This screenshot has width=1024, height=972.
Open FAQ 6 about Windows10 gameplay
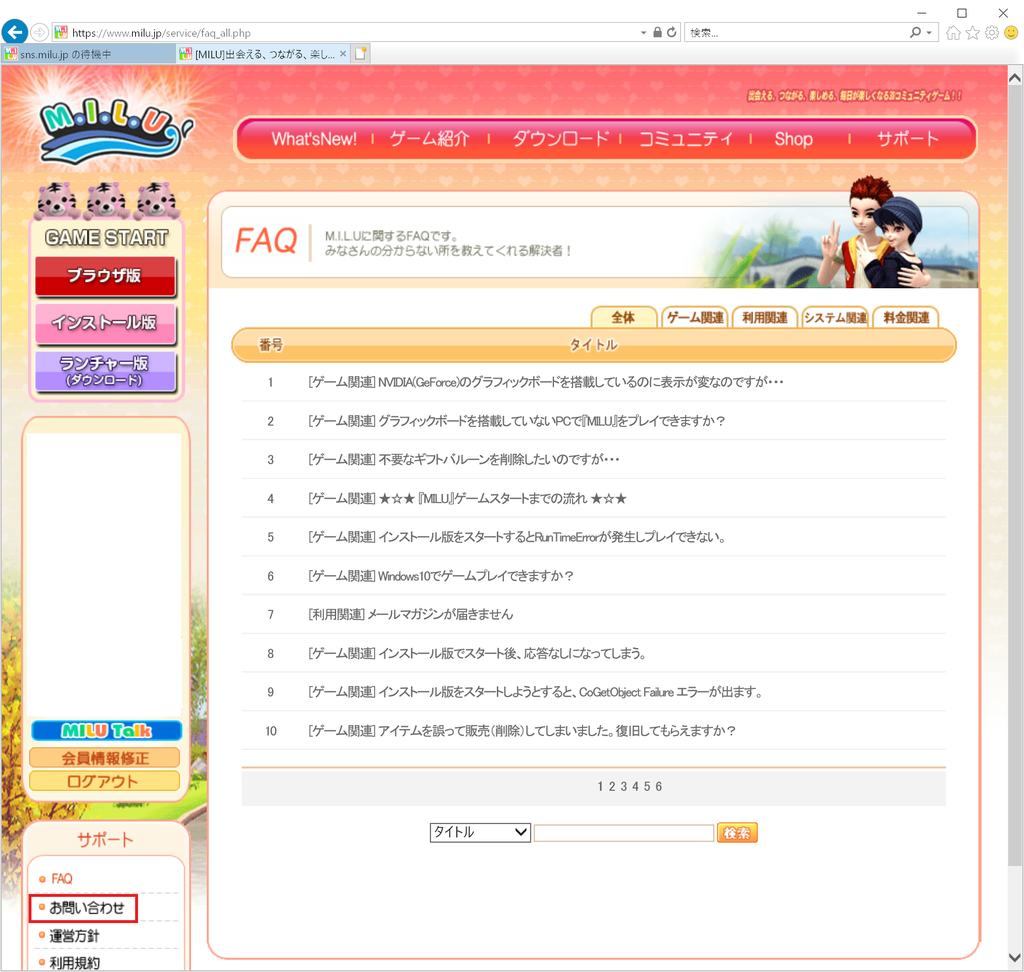[441, 576]
